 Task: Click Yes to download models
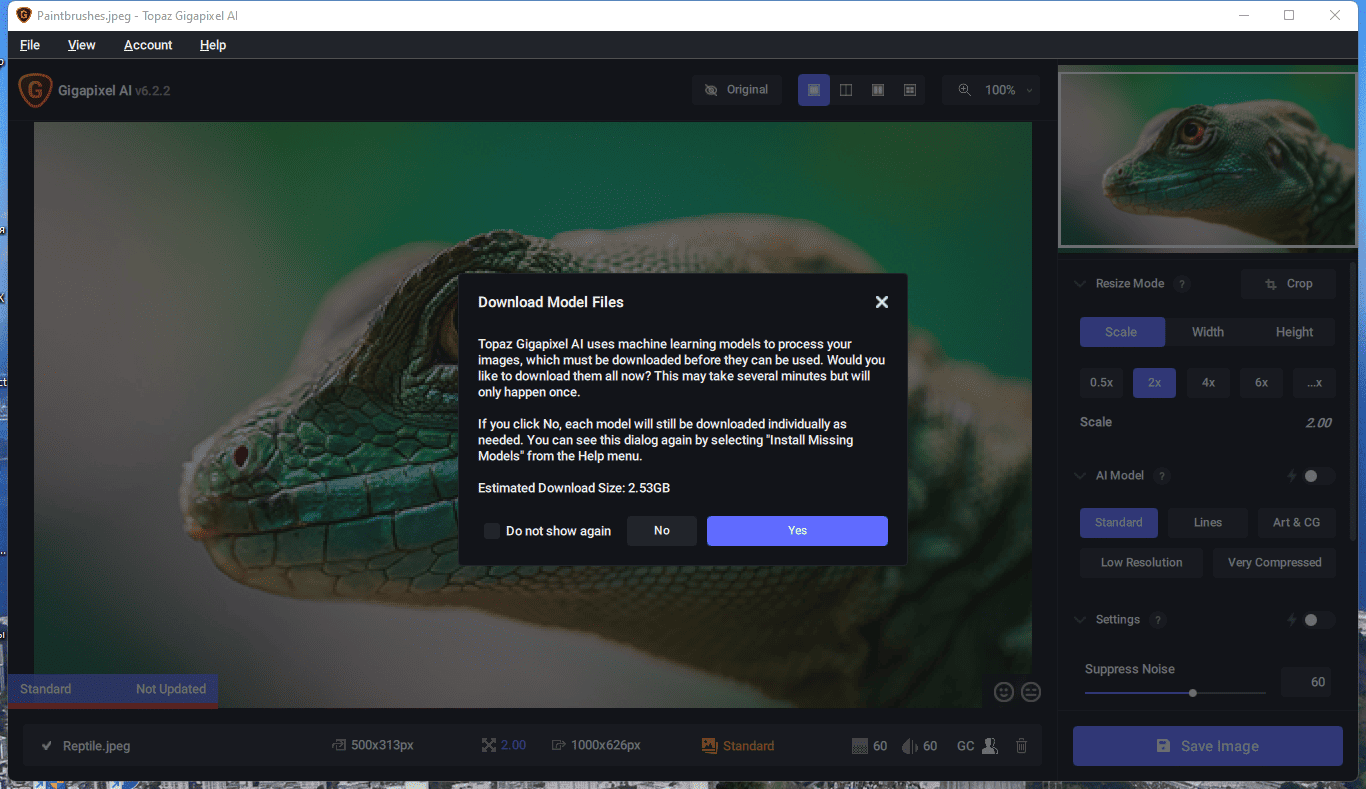pos(797,531)
